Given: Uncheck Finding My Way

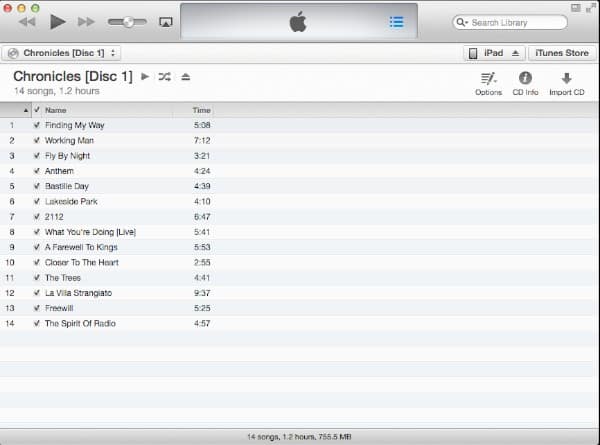Looking at the screenshot, I should 37,125.
